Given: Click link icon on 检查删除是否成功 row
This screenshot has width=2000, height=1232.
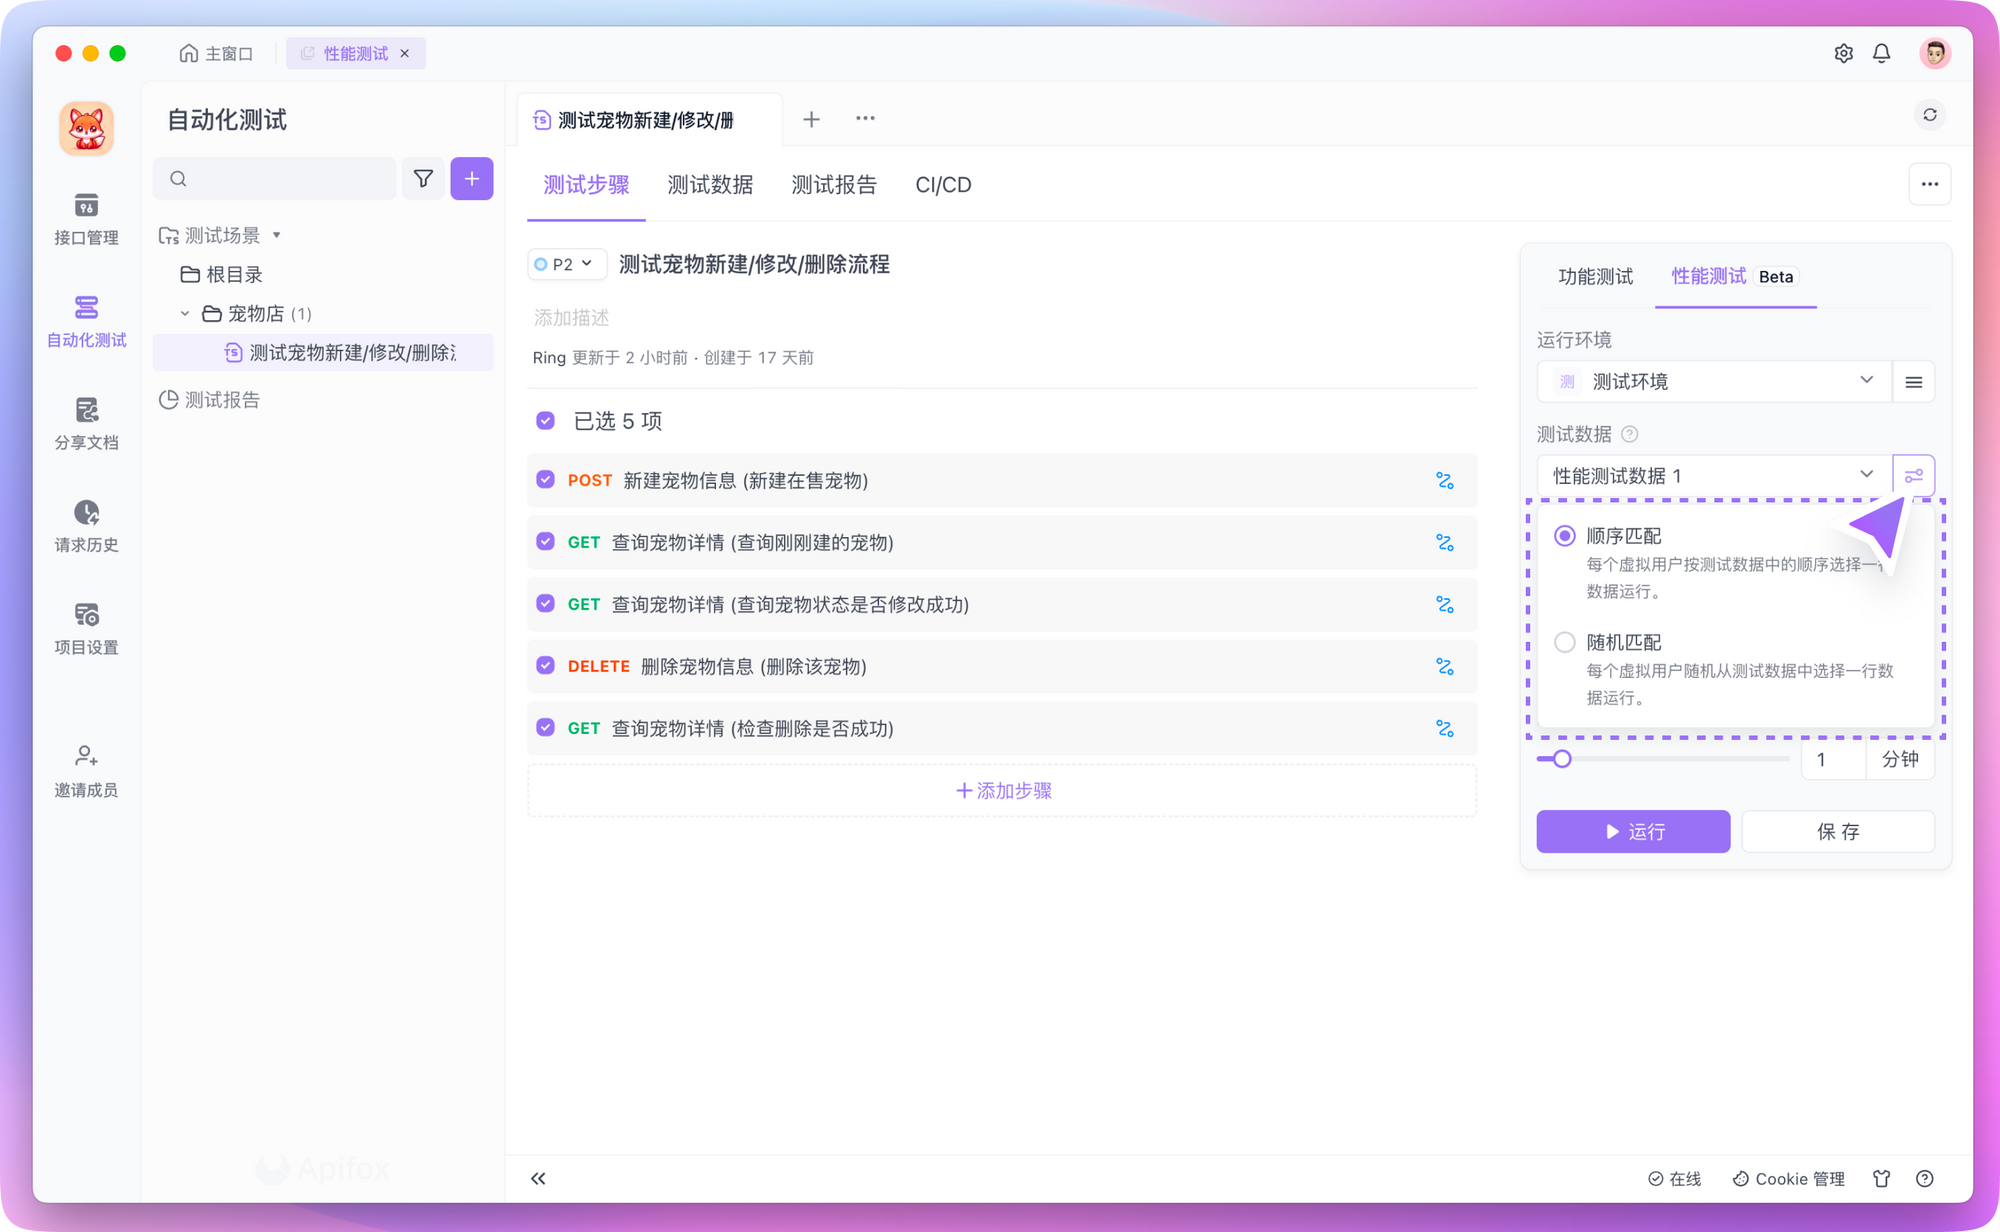Looking at the screenshot, I should pos(1445,729).
